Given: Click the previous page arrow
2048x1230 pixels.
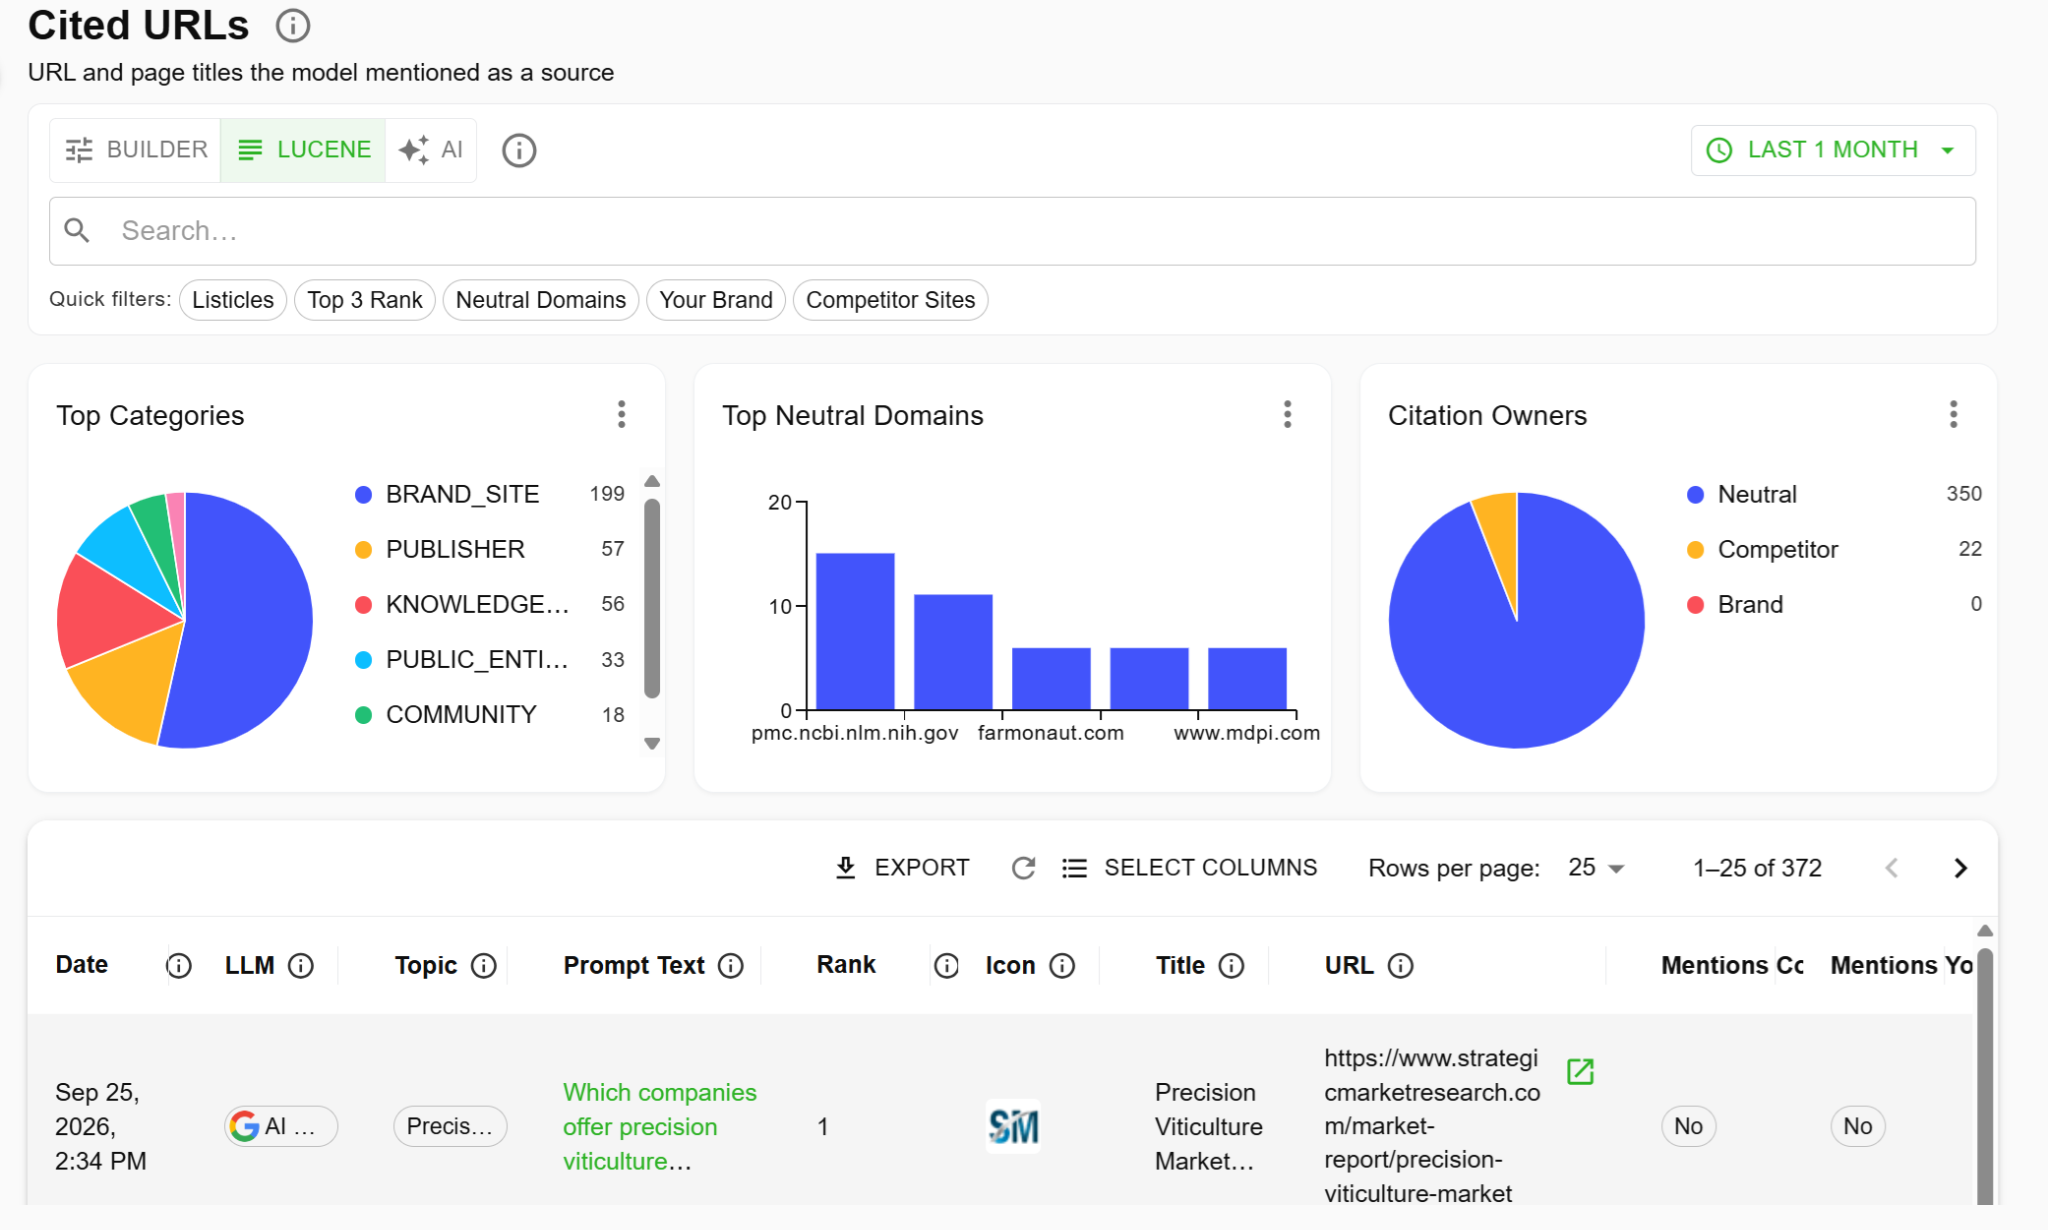Looking at the screenshot, I should click(1891, 868).
